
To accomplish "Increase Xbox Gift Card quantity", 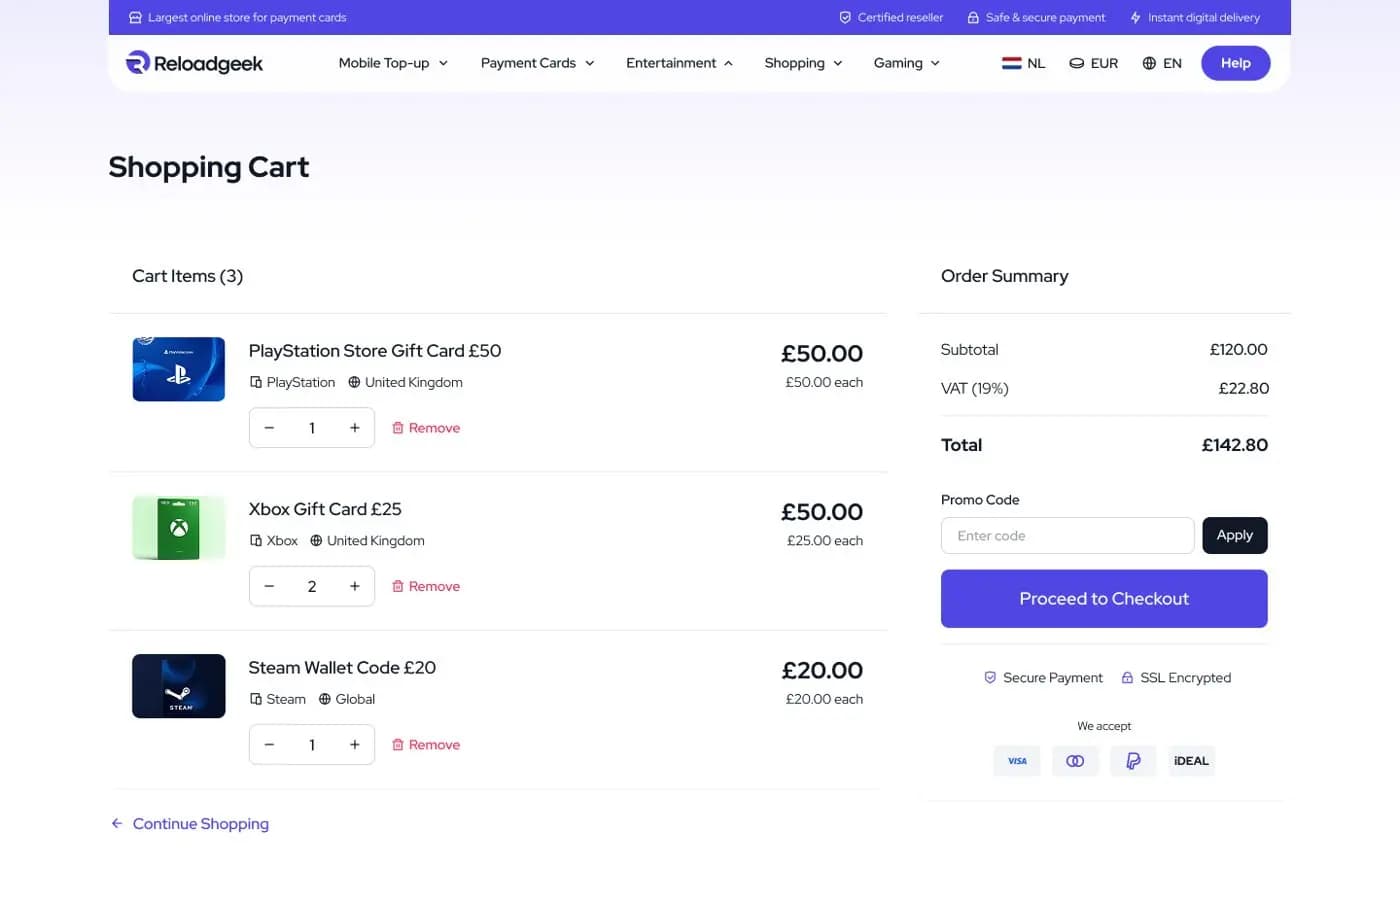I will [355, 586].
